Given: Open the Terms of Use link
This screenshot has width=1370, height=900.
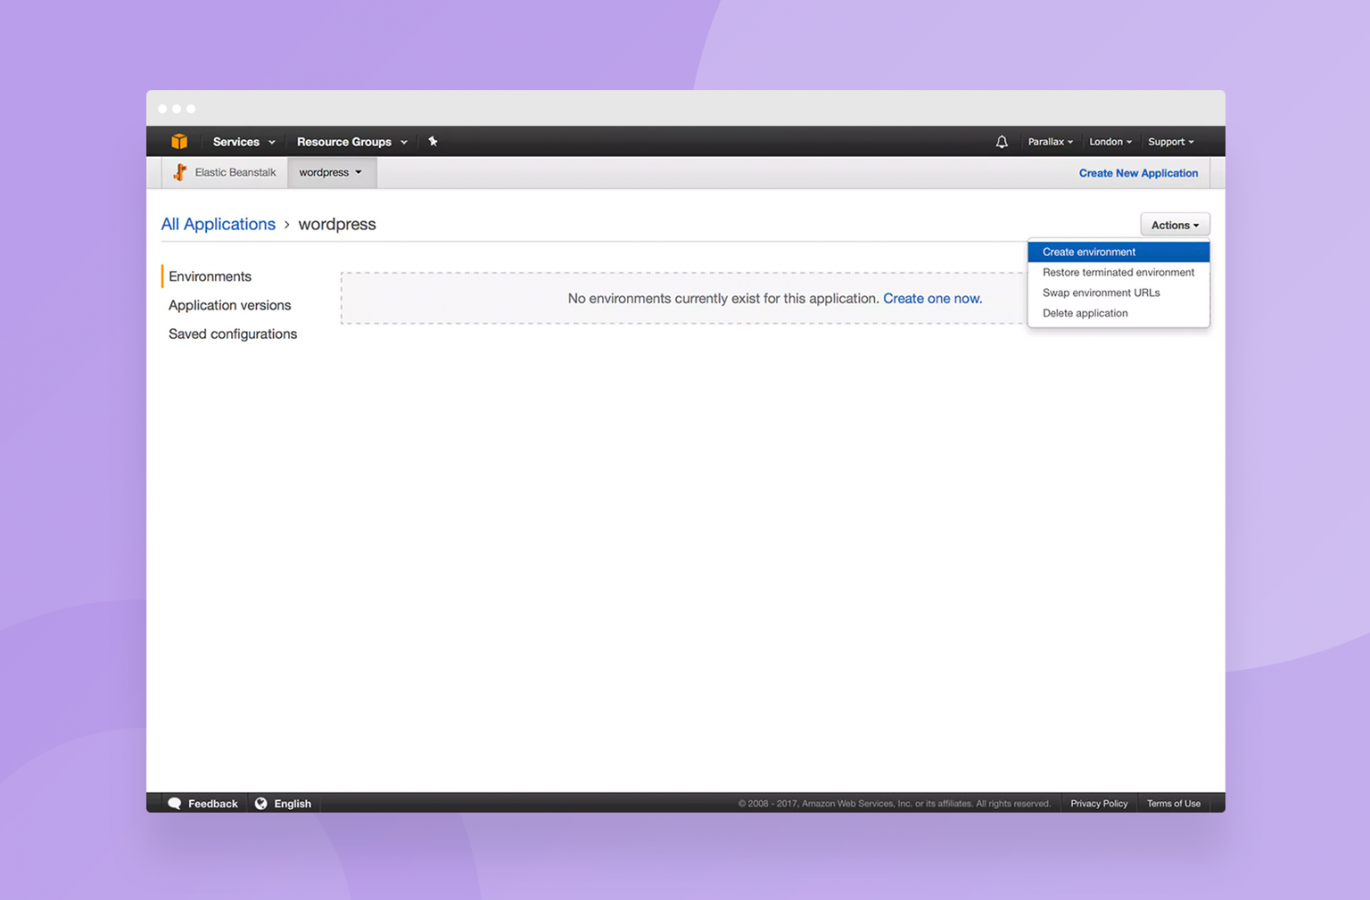Looking at the screenshot, I should 1174,803.
